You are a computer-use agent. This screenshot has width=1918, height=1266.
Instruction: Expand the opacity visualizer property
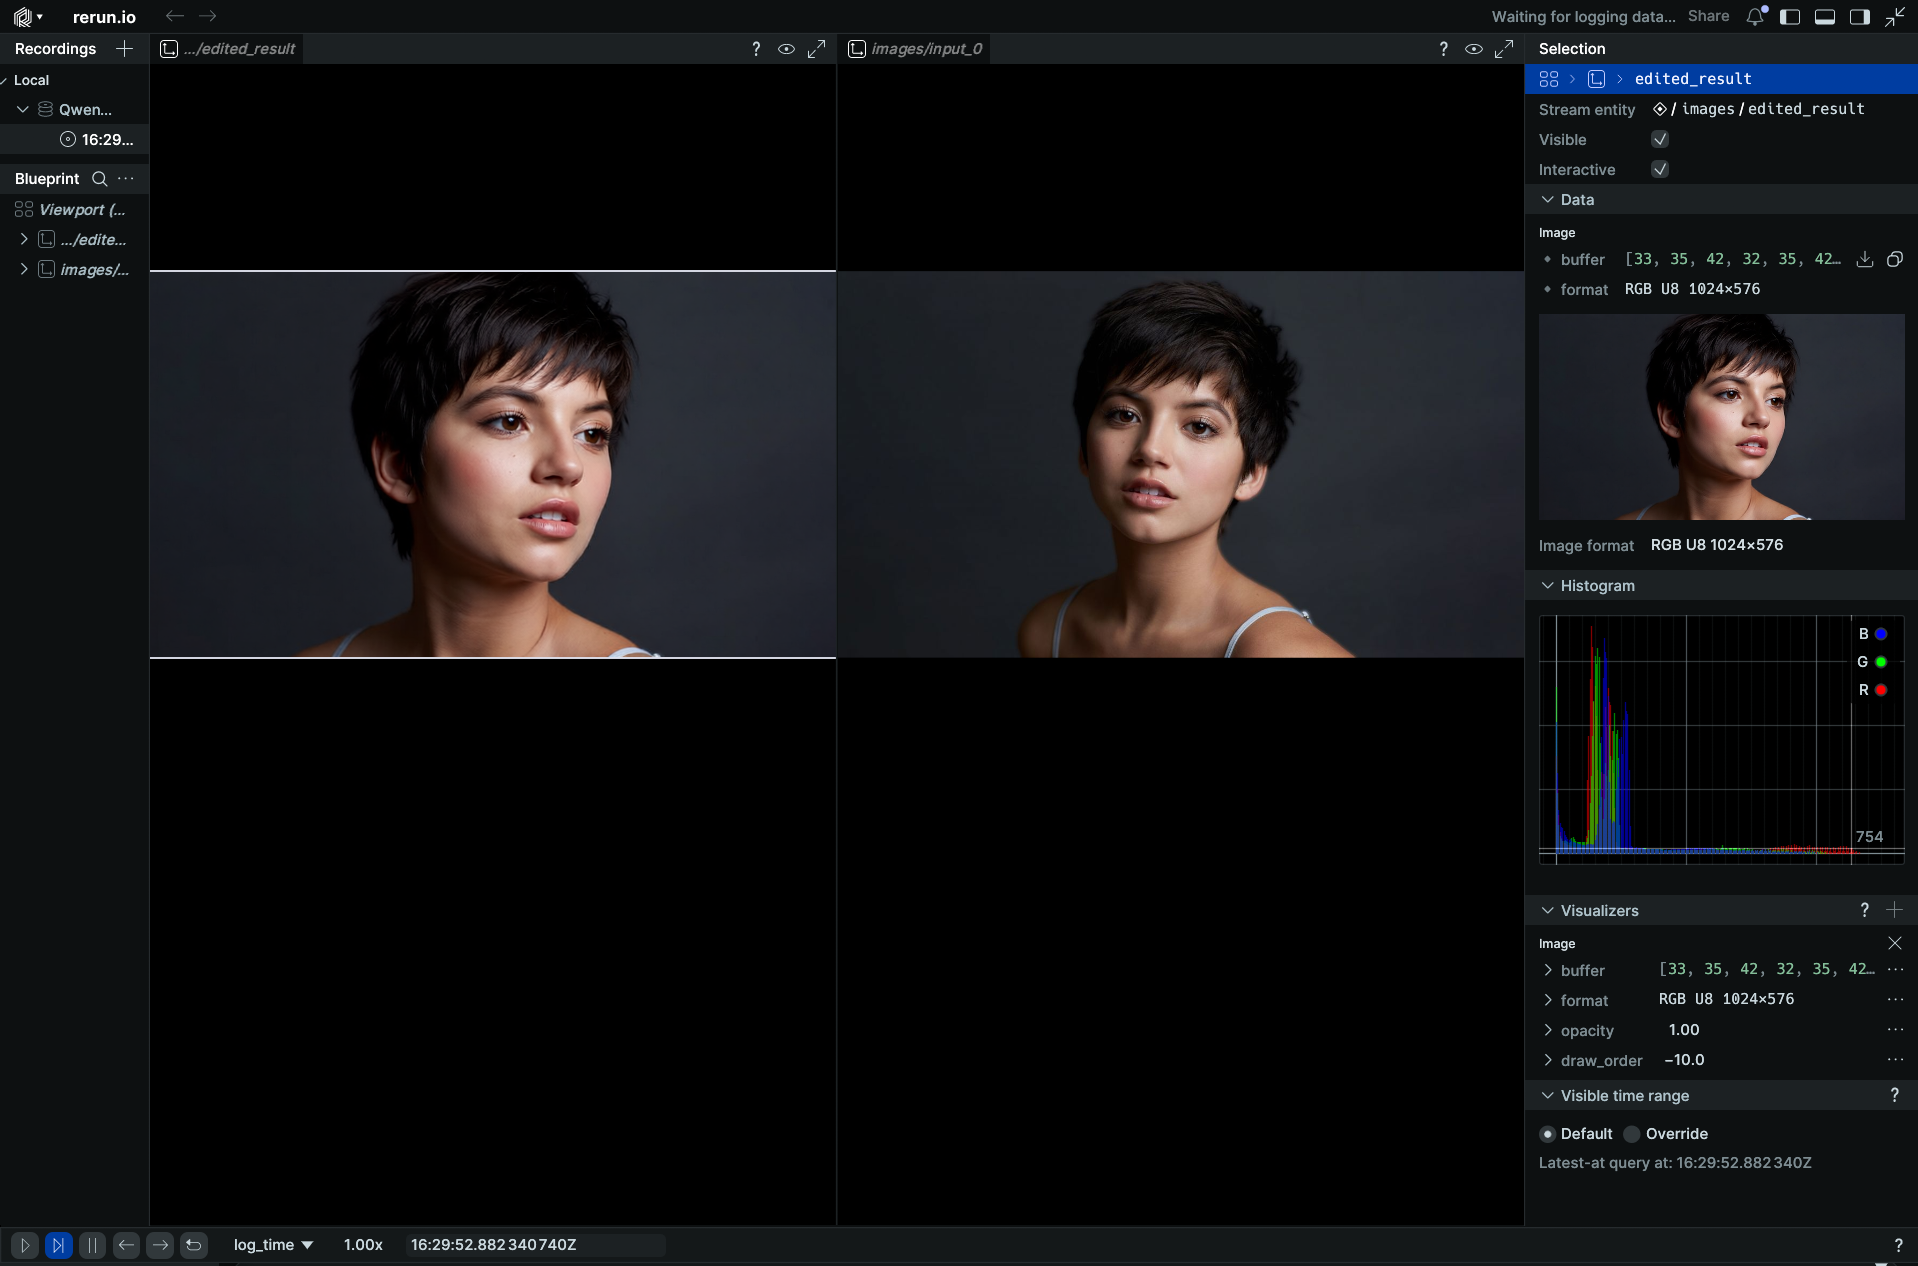coord(1548,1030)
